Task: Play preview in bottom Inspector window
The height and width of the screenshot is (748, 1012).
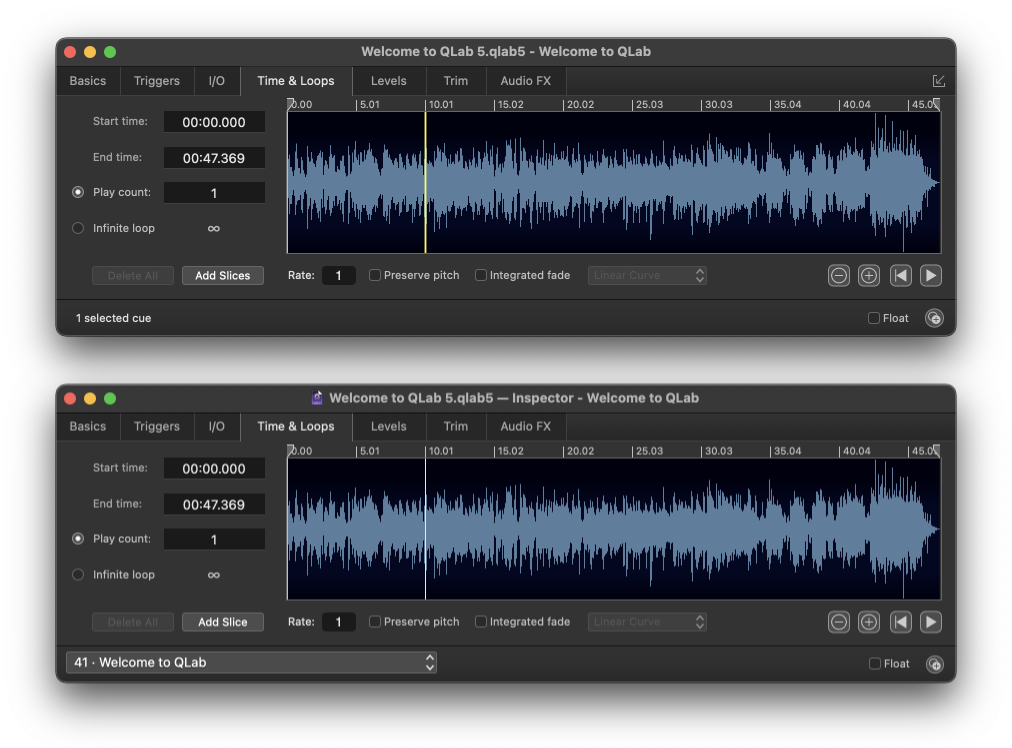Action: [x=931, y=622]
